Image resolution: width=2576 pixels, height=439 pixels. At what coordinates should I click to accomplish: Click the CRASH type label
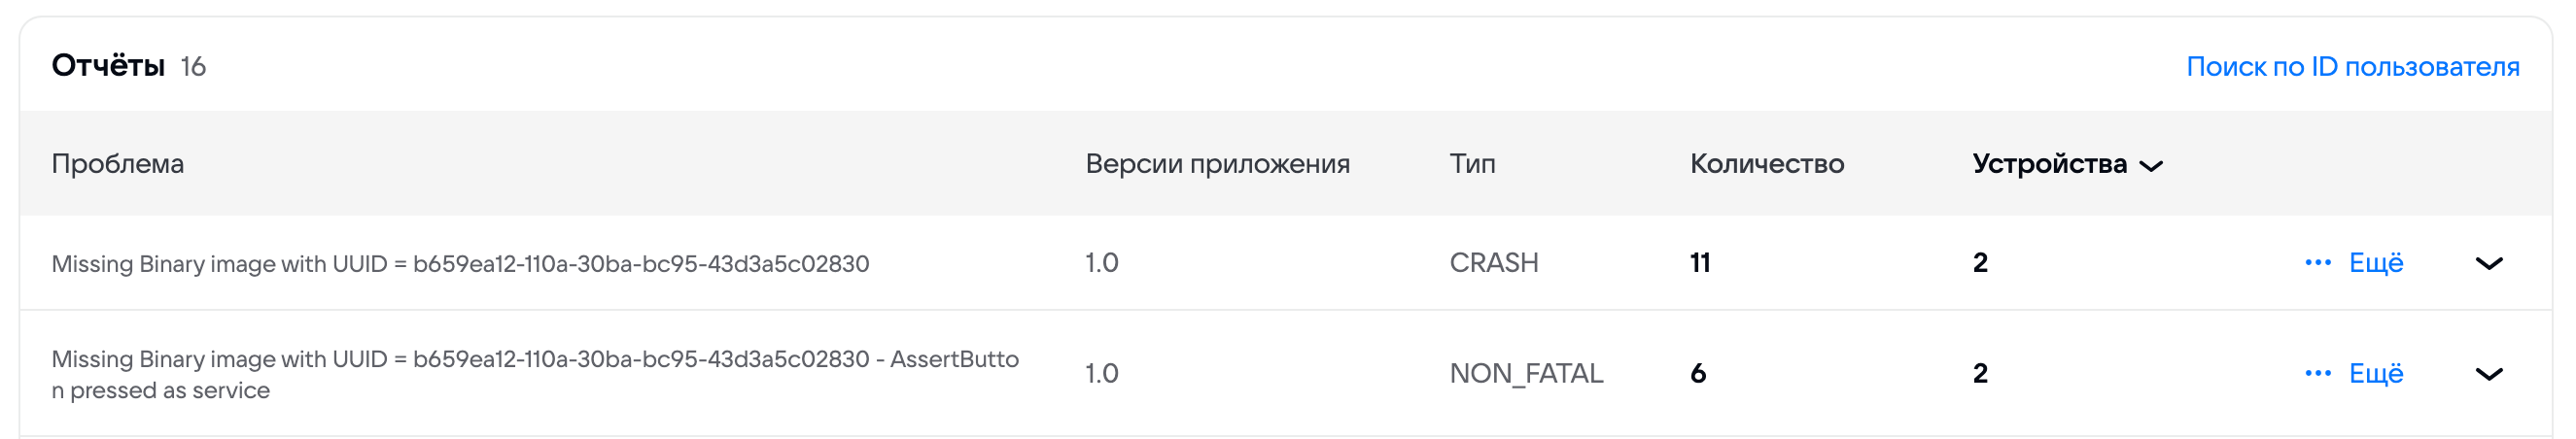point(1493,263)
